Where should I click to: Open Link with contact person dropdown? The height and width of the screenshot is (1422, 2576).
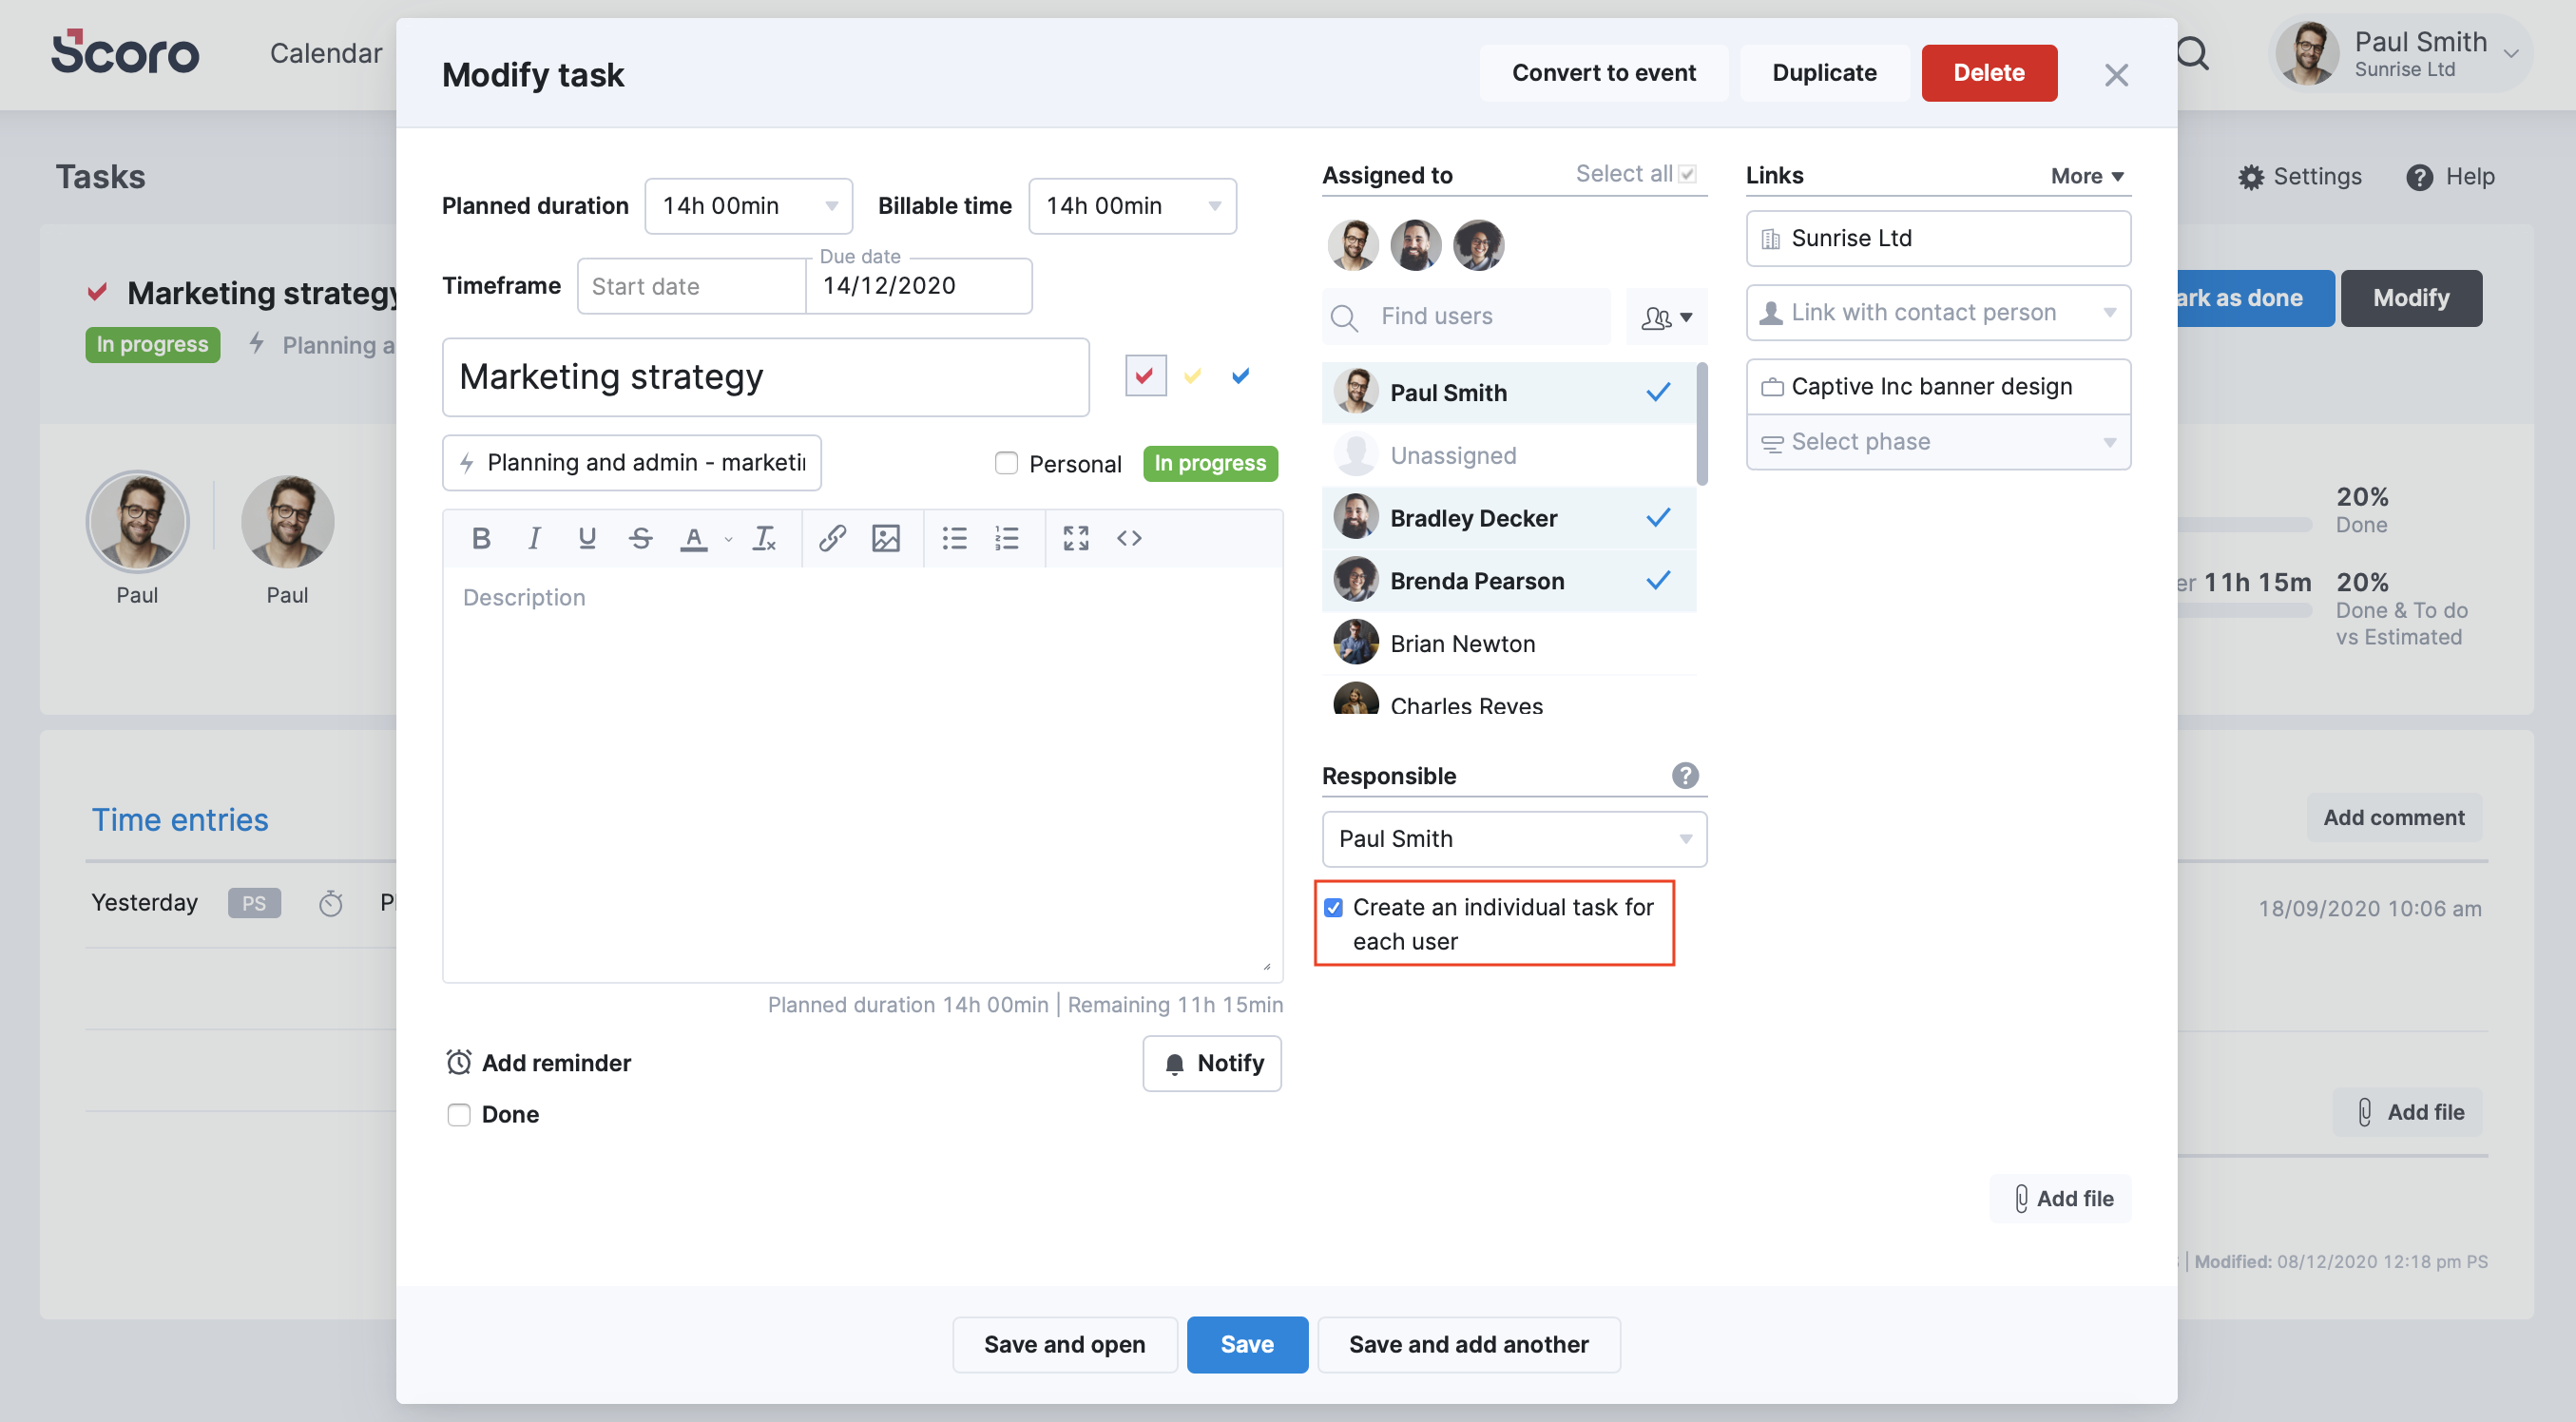point(1937,313)
